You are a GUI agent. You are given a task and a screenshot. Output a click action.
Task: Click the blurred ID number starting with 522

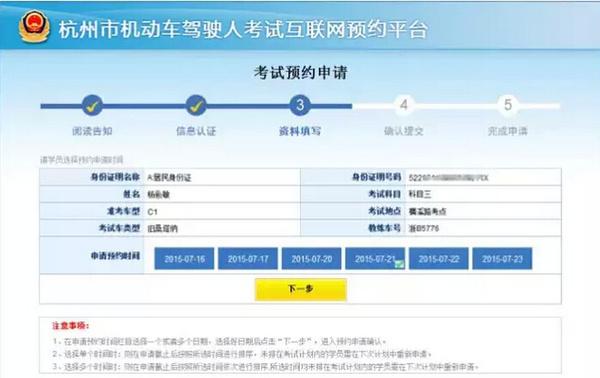coord(448,178)
